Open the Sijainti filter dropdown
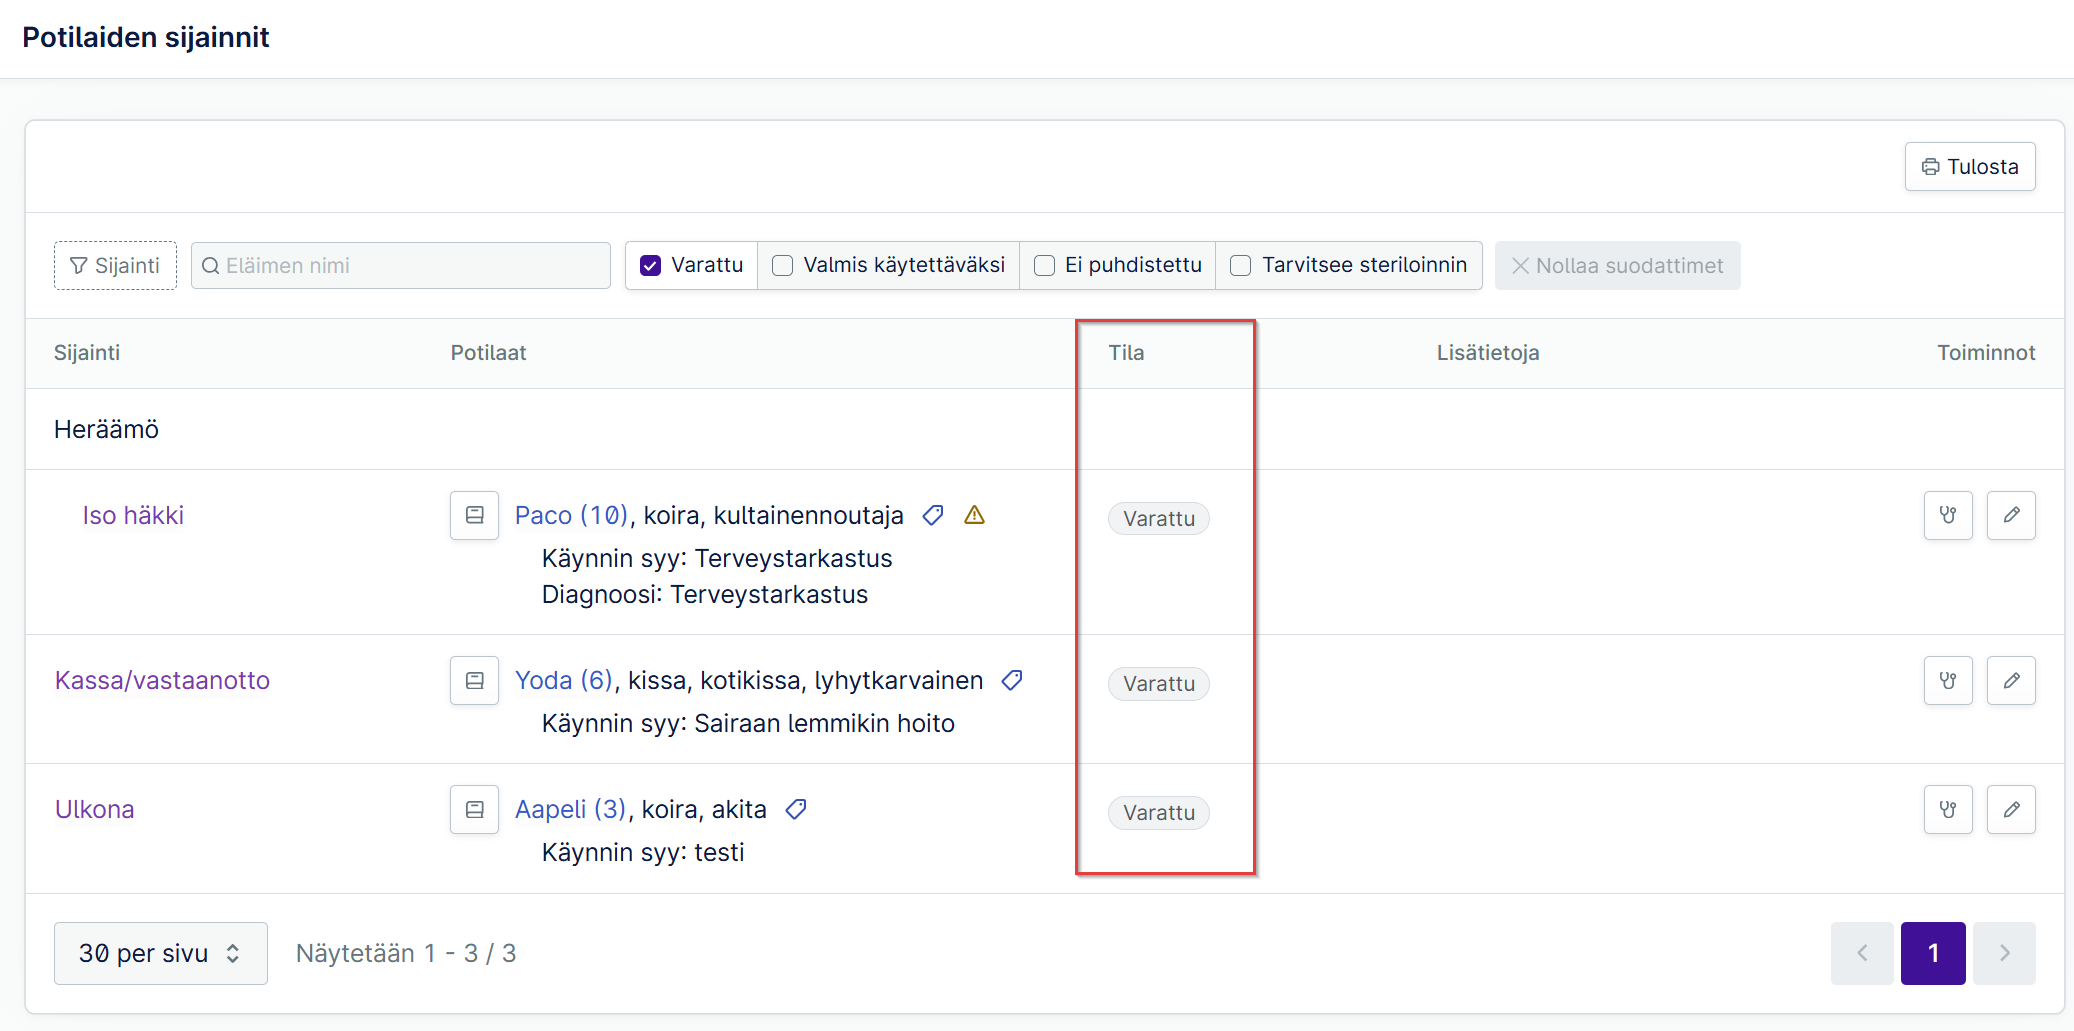2074x1031 pixels. pyautogui.click(x=115, y=265)
